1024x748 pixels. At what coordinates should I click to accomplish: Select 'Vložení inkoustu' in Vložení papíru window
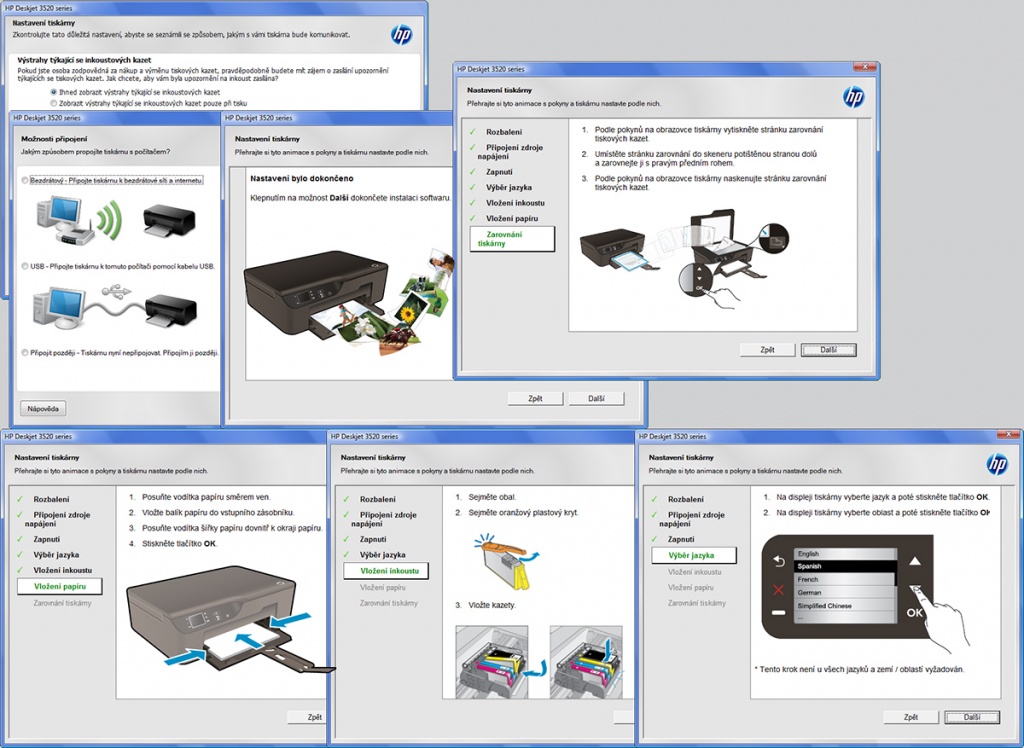63,570
